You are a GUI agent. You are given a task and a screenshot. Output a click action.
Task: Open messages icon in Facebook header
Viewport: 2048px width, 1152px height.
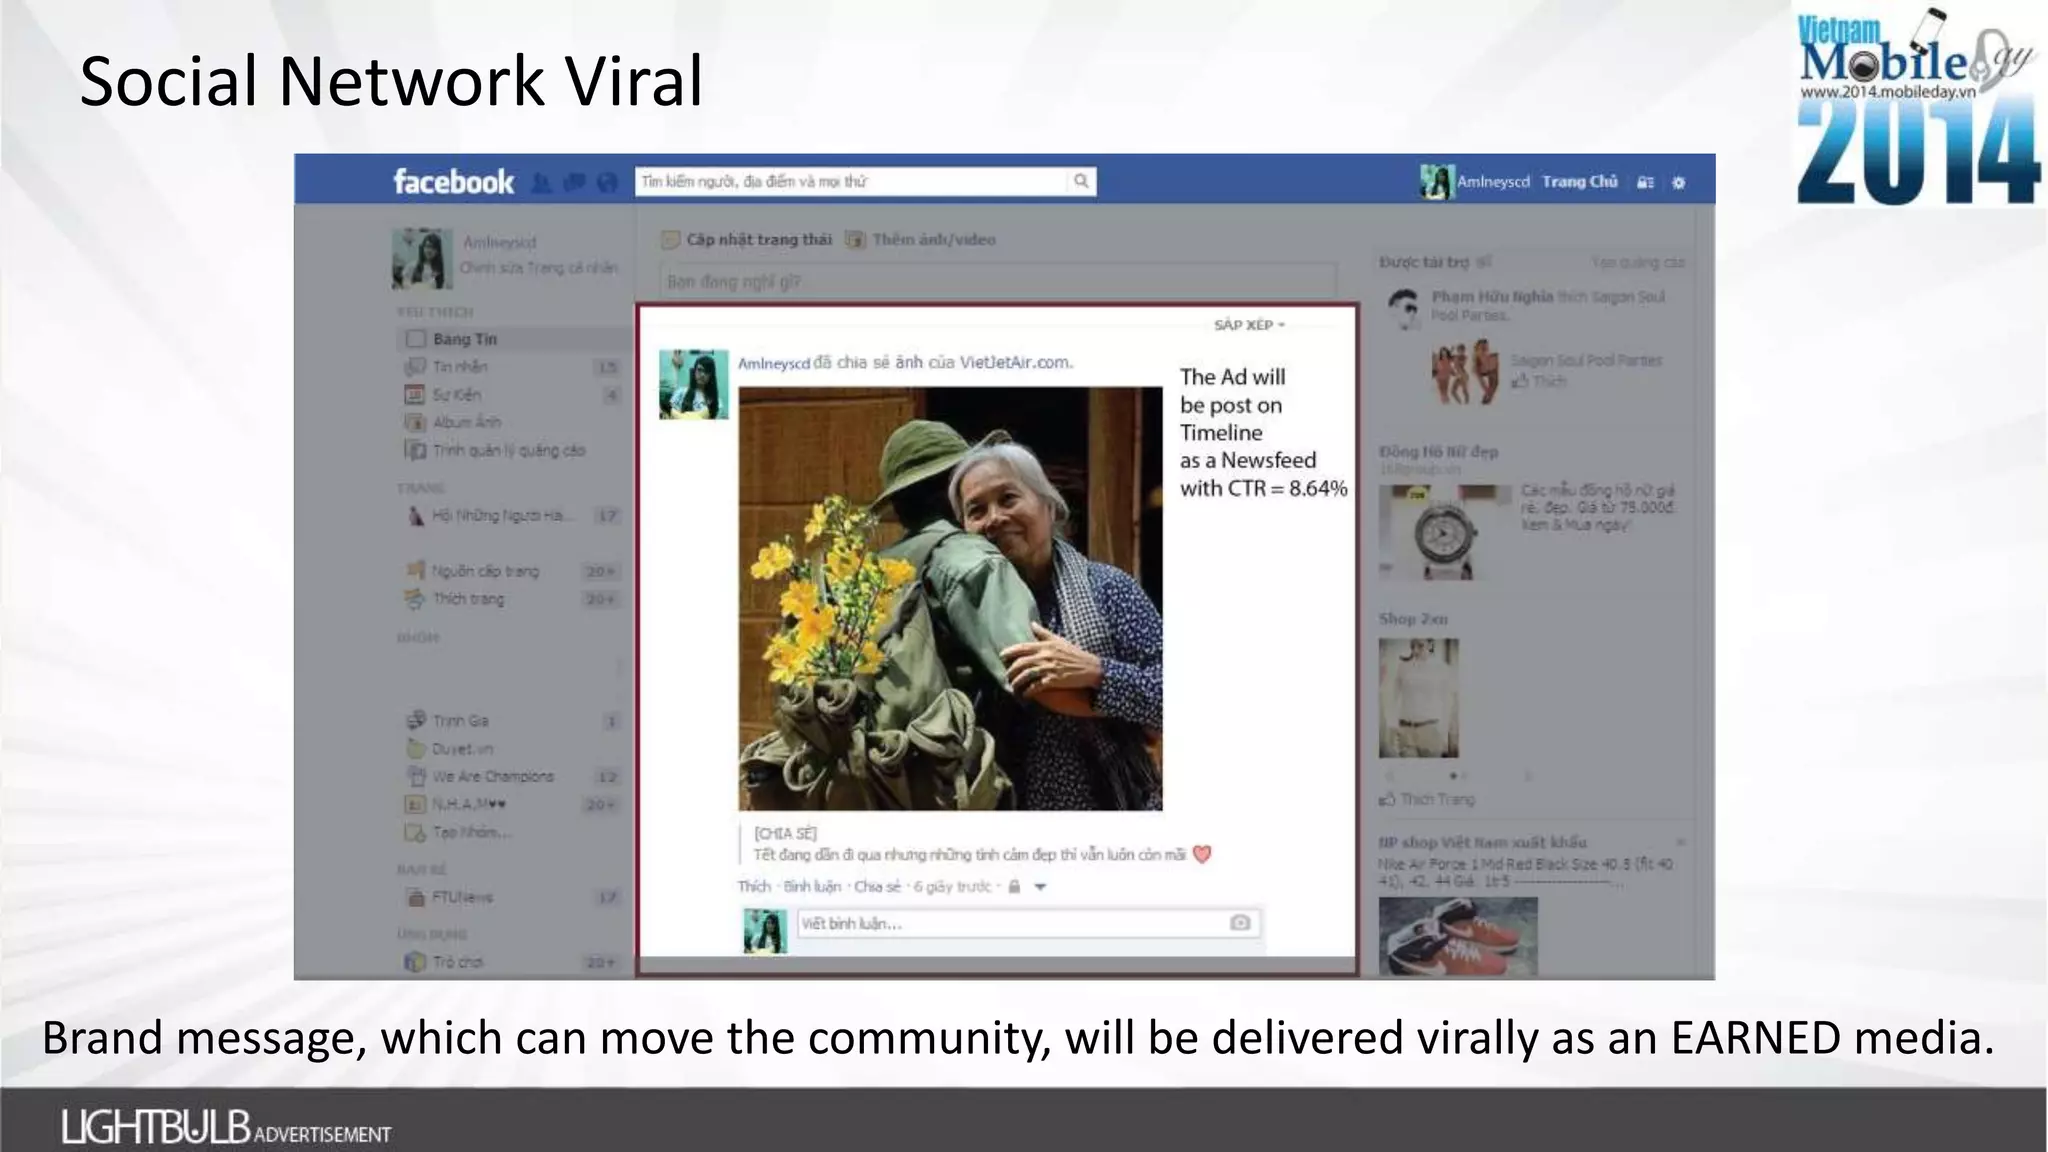pos(574,183)
